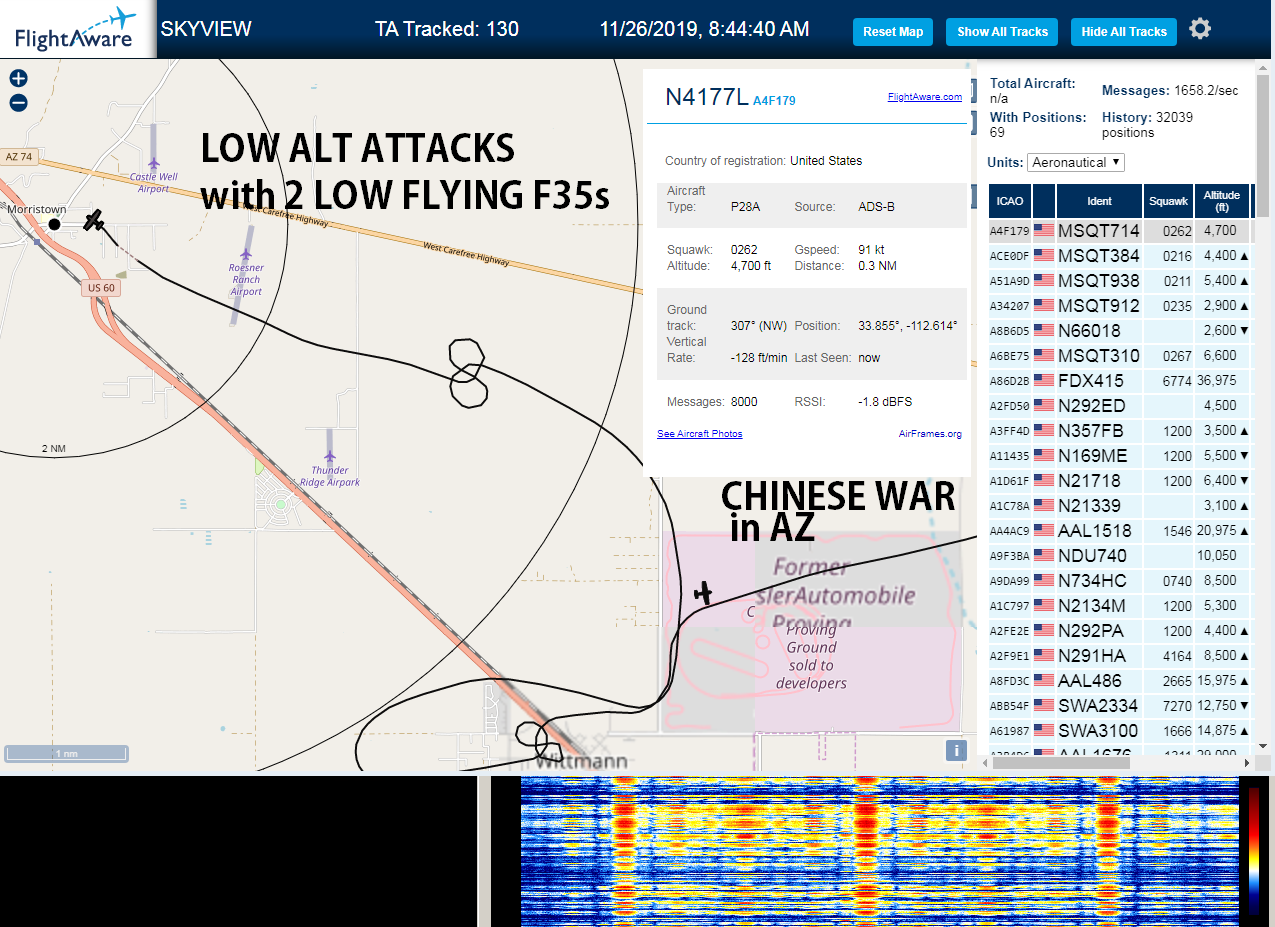Viewport: 1275px width, 927px height.
Task: Select the N357FB row
Action: (x=1120, y=430)
